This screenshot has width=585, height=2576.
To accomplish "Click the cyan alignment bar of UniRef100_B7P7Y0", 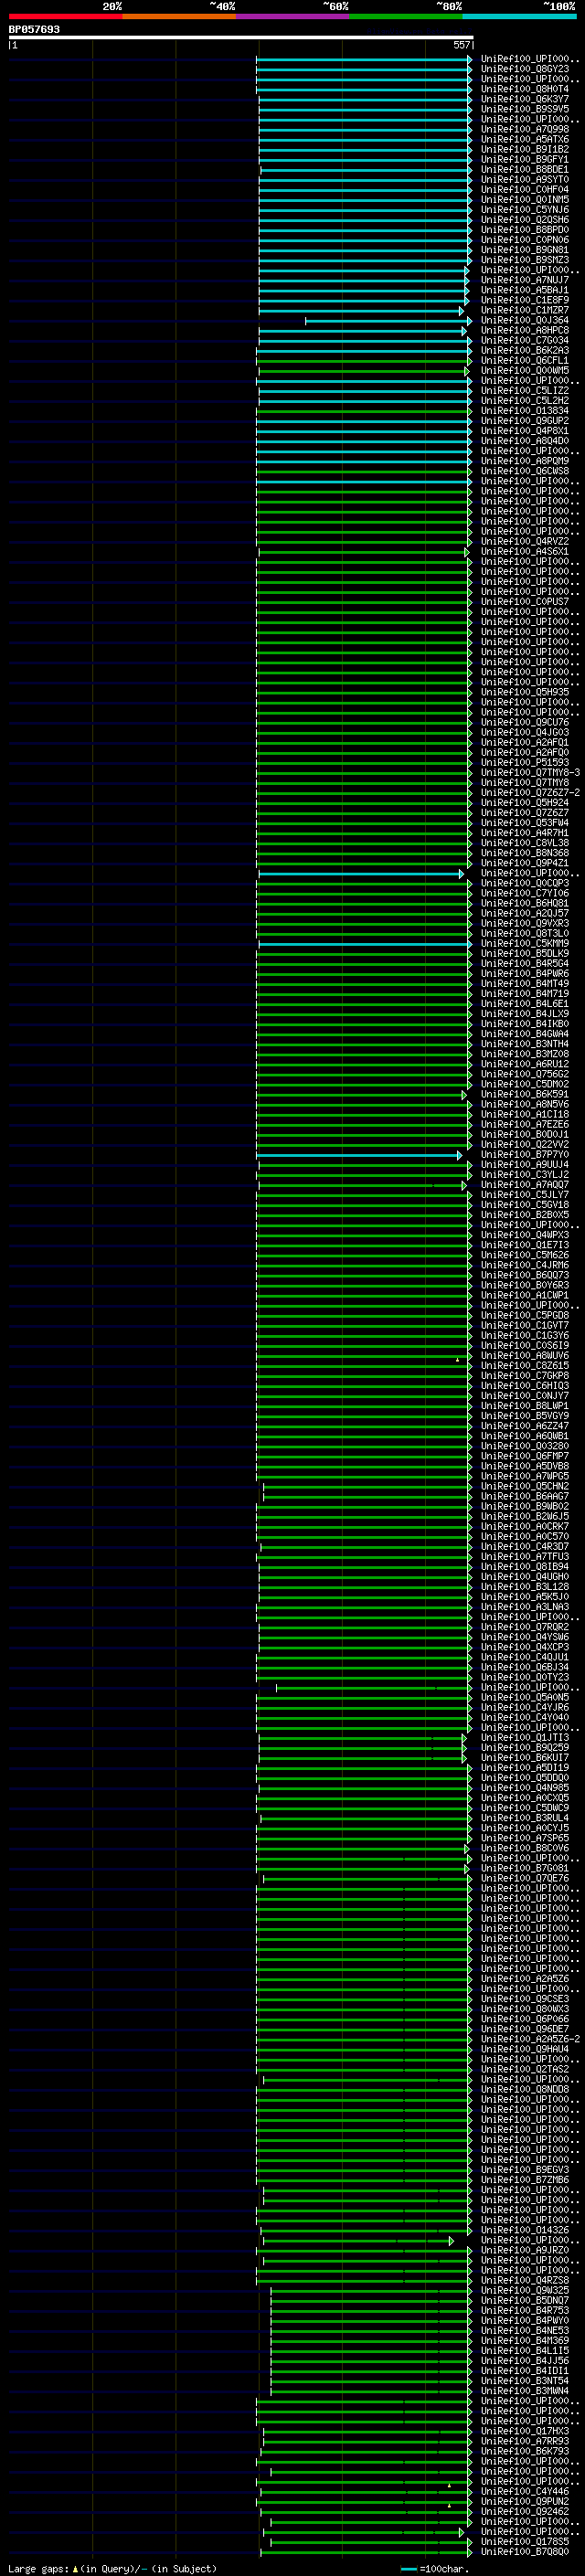I will point(359,1155).
